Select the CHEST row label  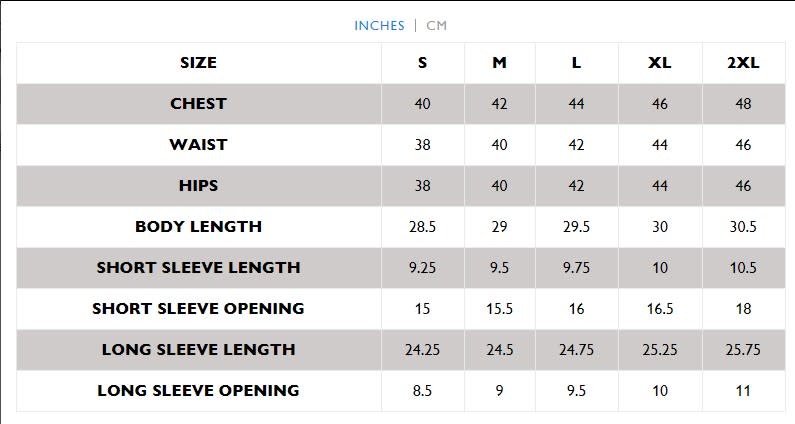coord(198,104)
